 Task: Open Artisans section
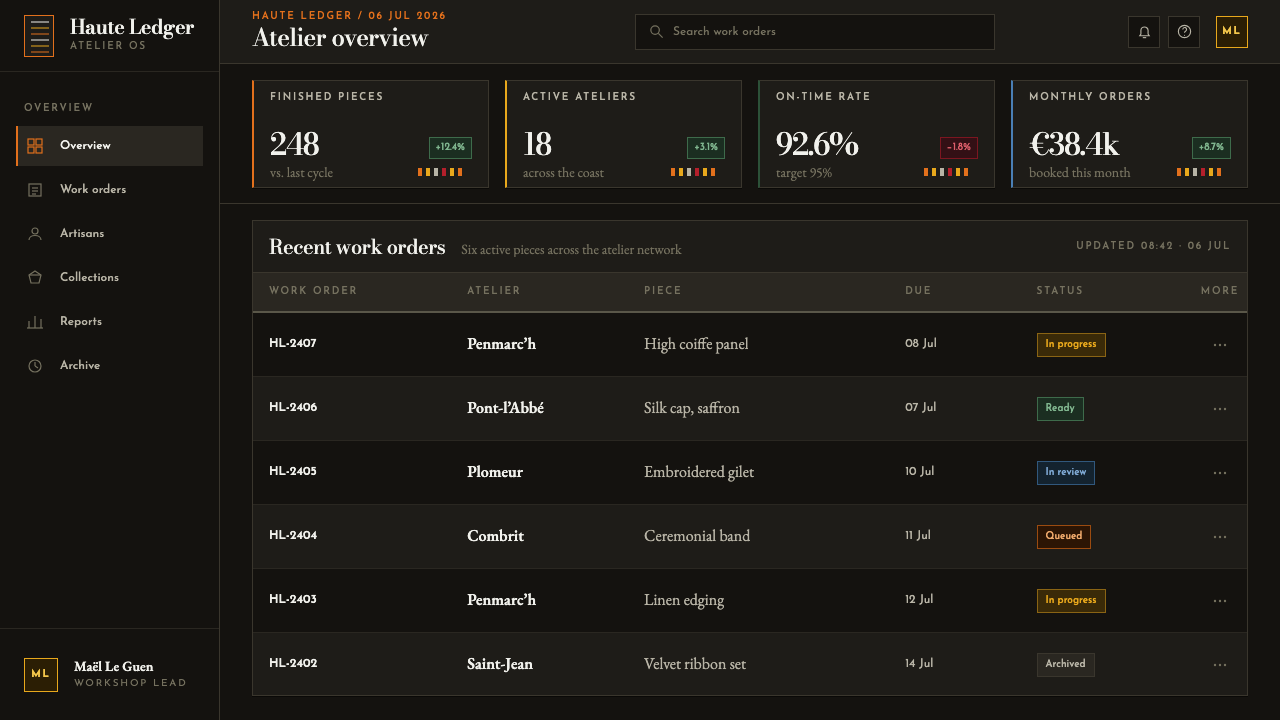click(x=110, y=234)
